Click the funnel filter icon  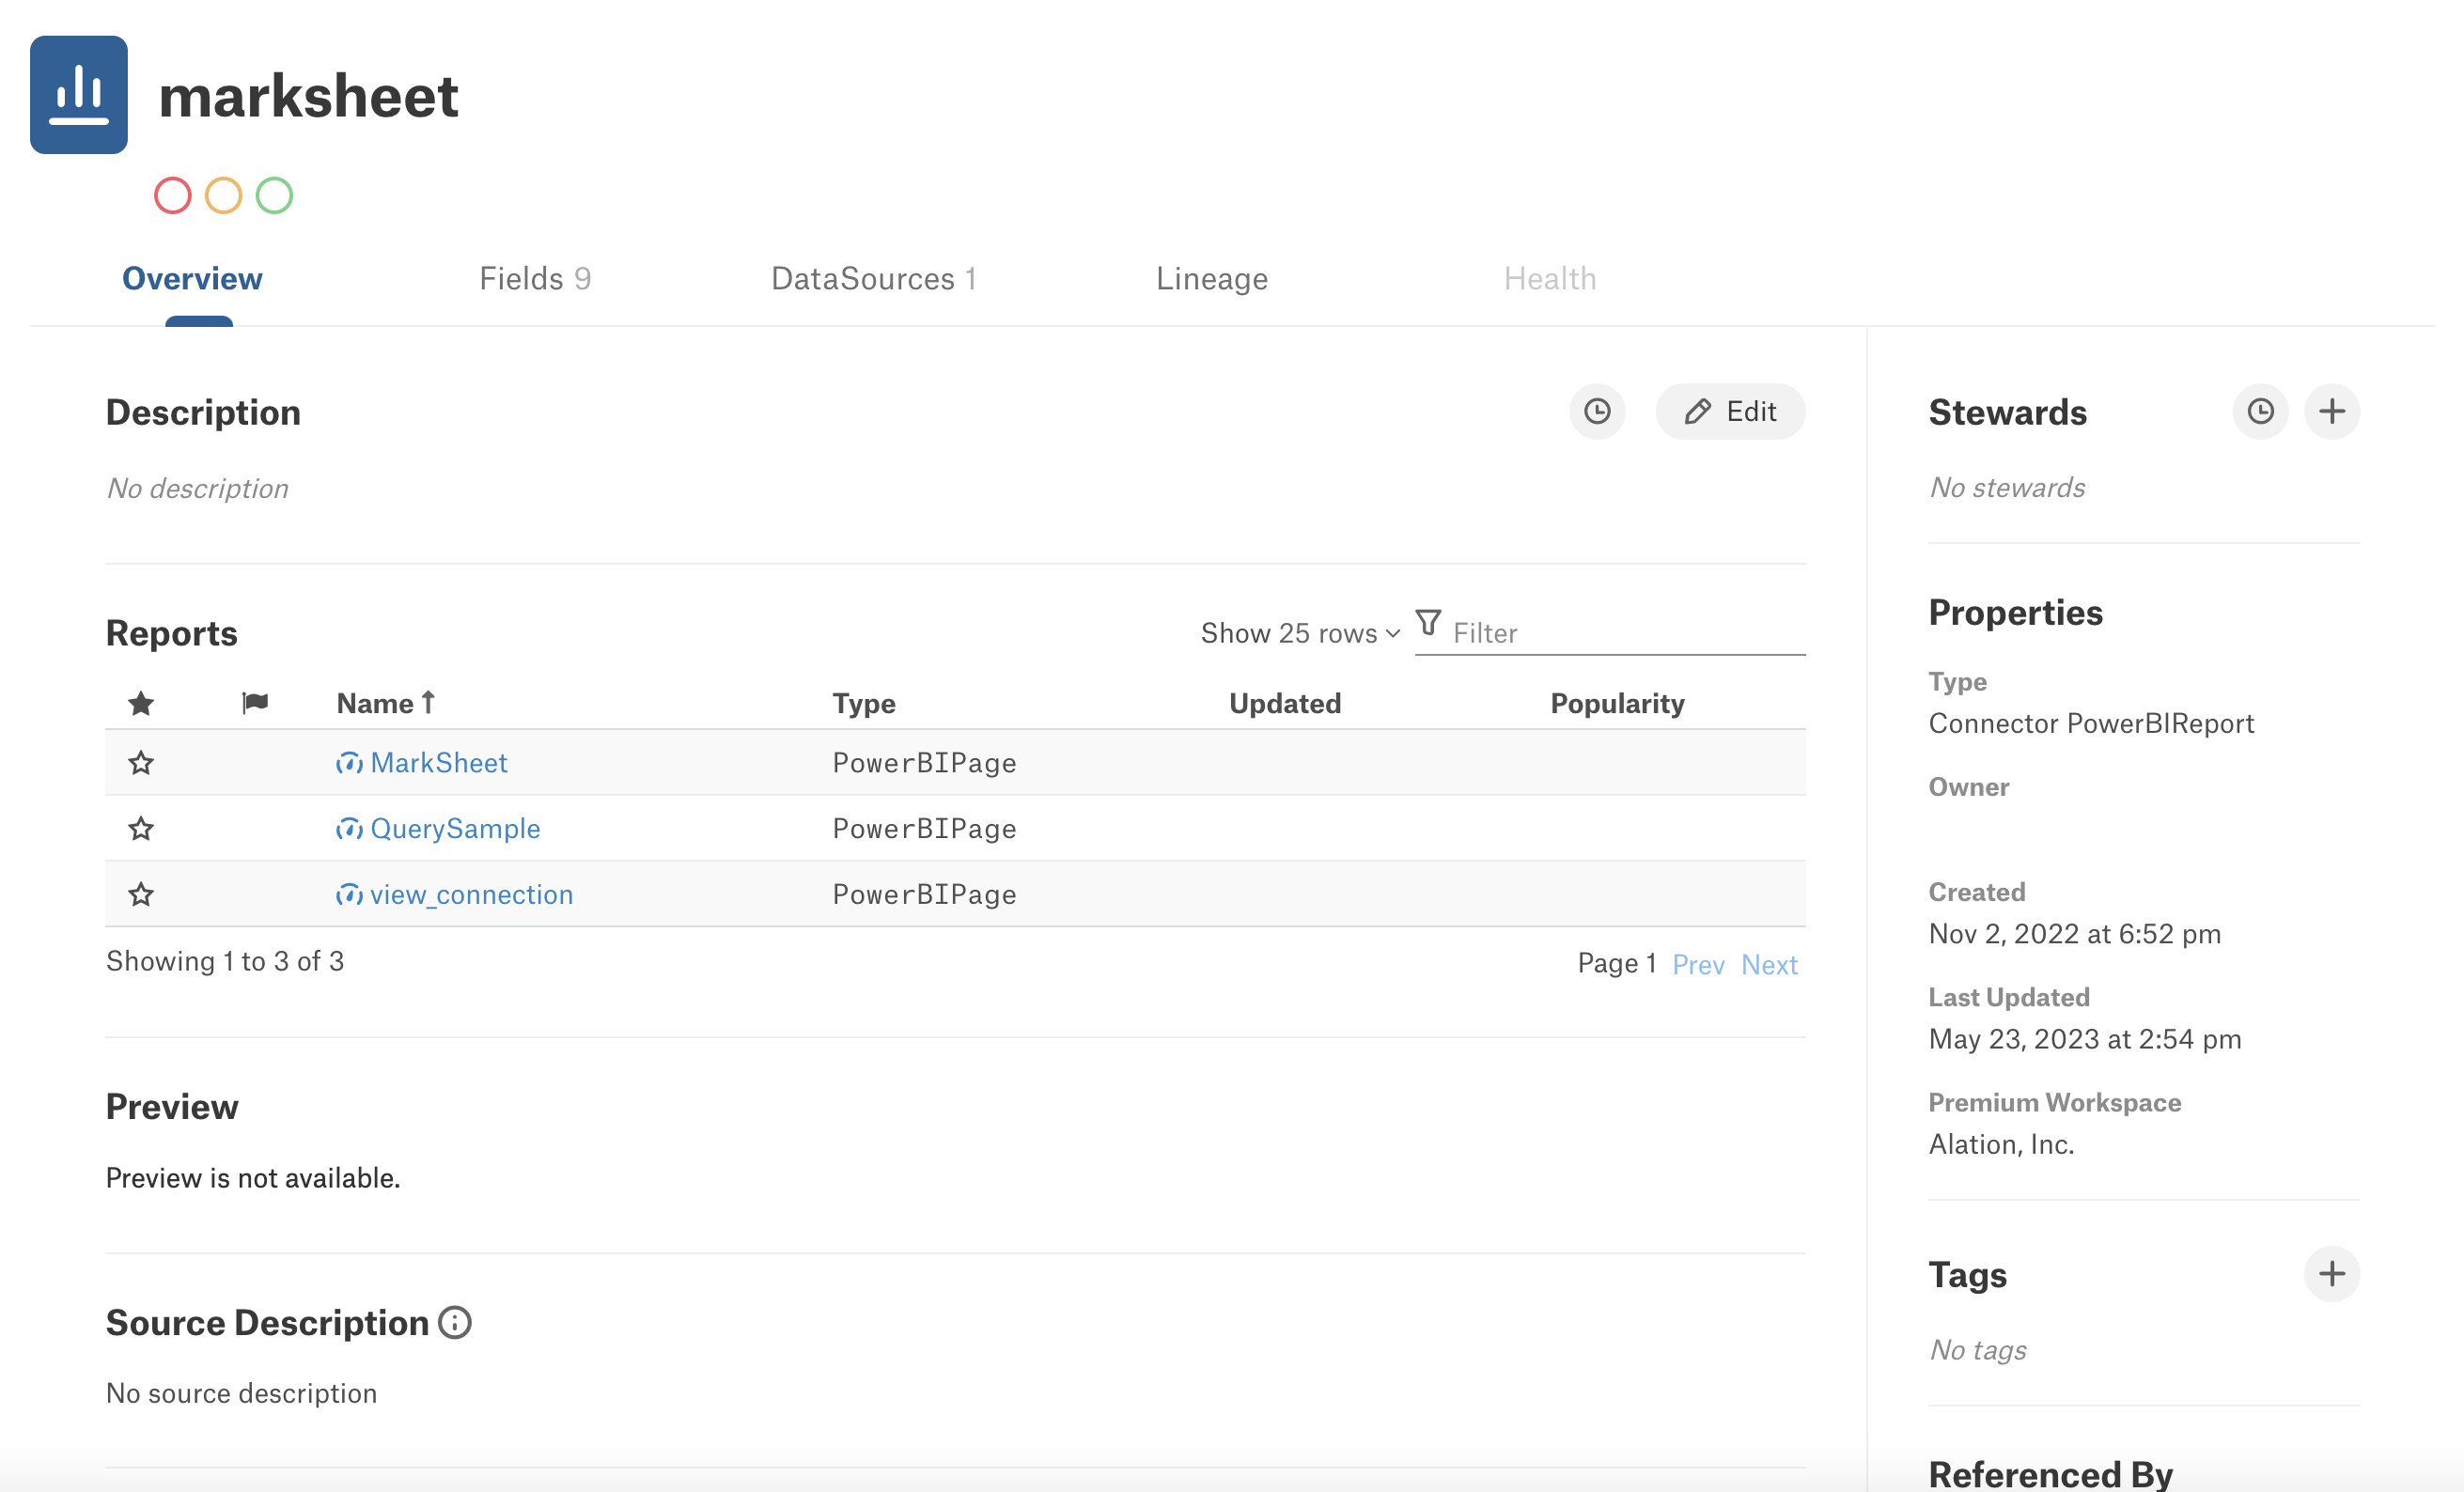click(1428, 623)
